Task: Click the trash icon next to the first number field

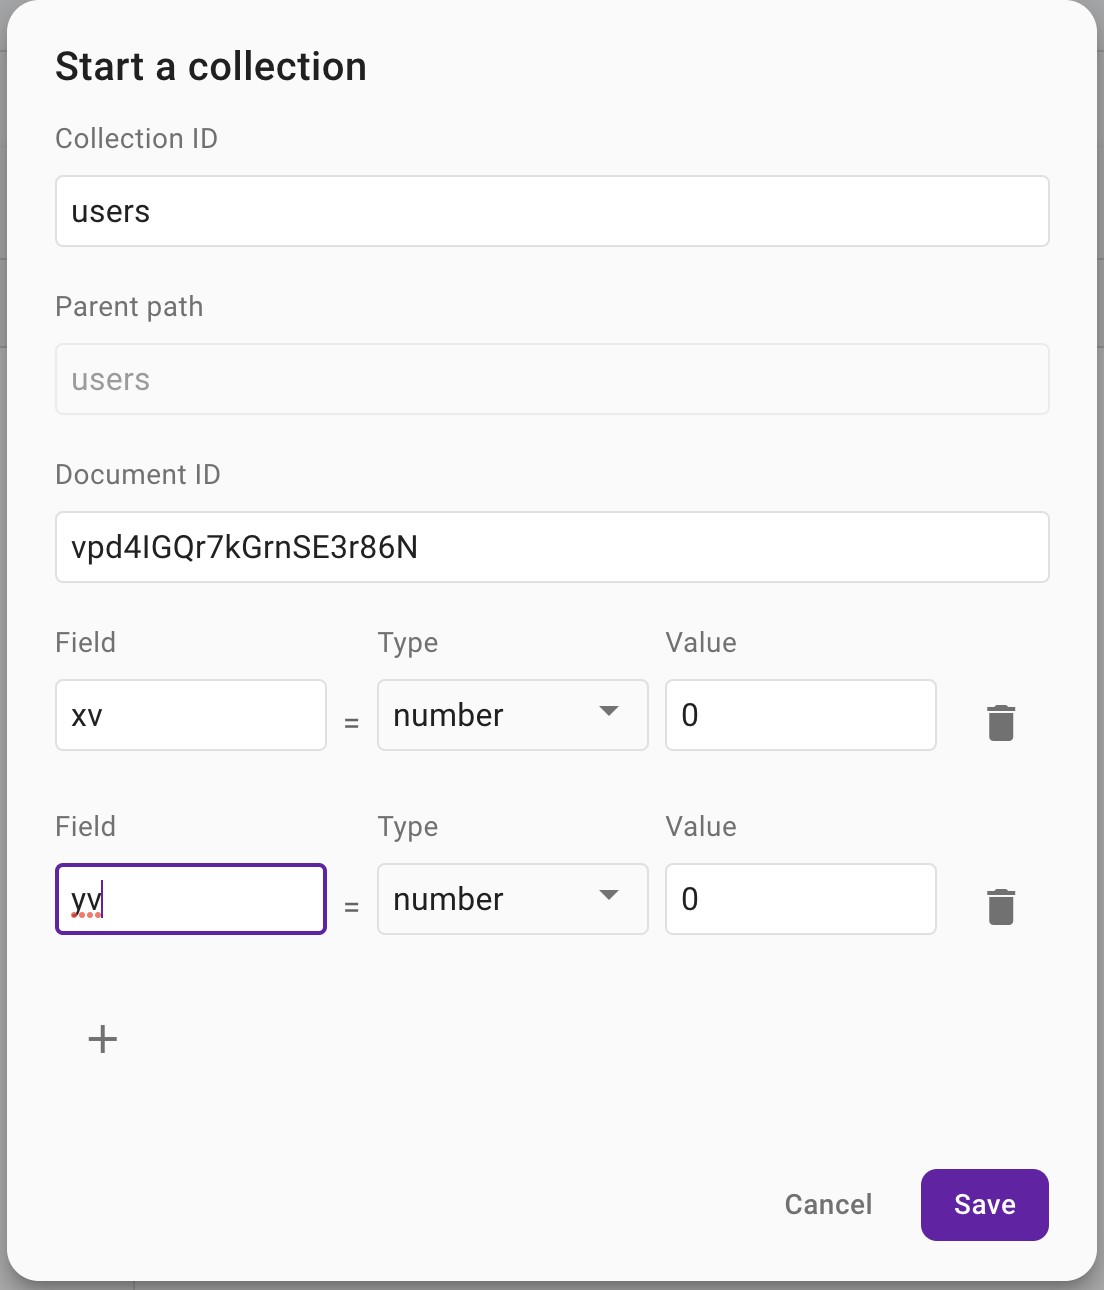Action: tap(1001, 721)
